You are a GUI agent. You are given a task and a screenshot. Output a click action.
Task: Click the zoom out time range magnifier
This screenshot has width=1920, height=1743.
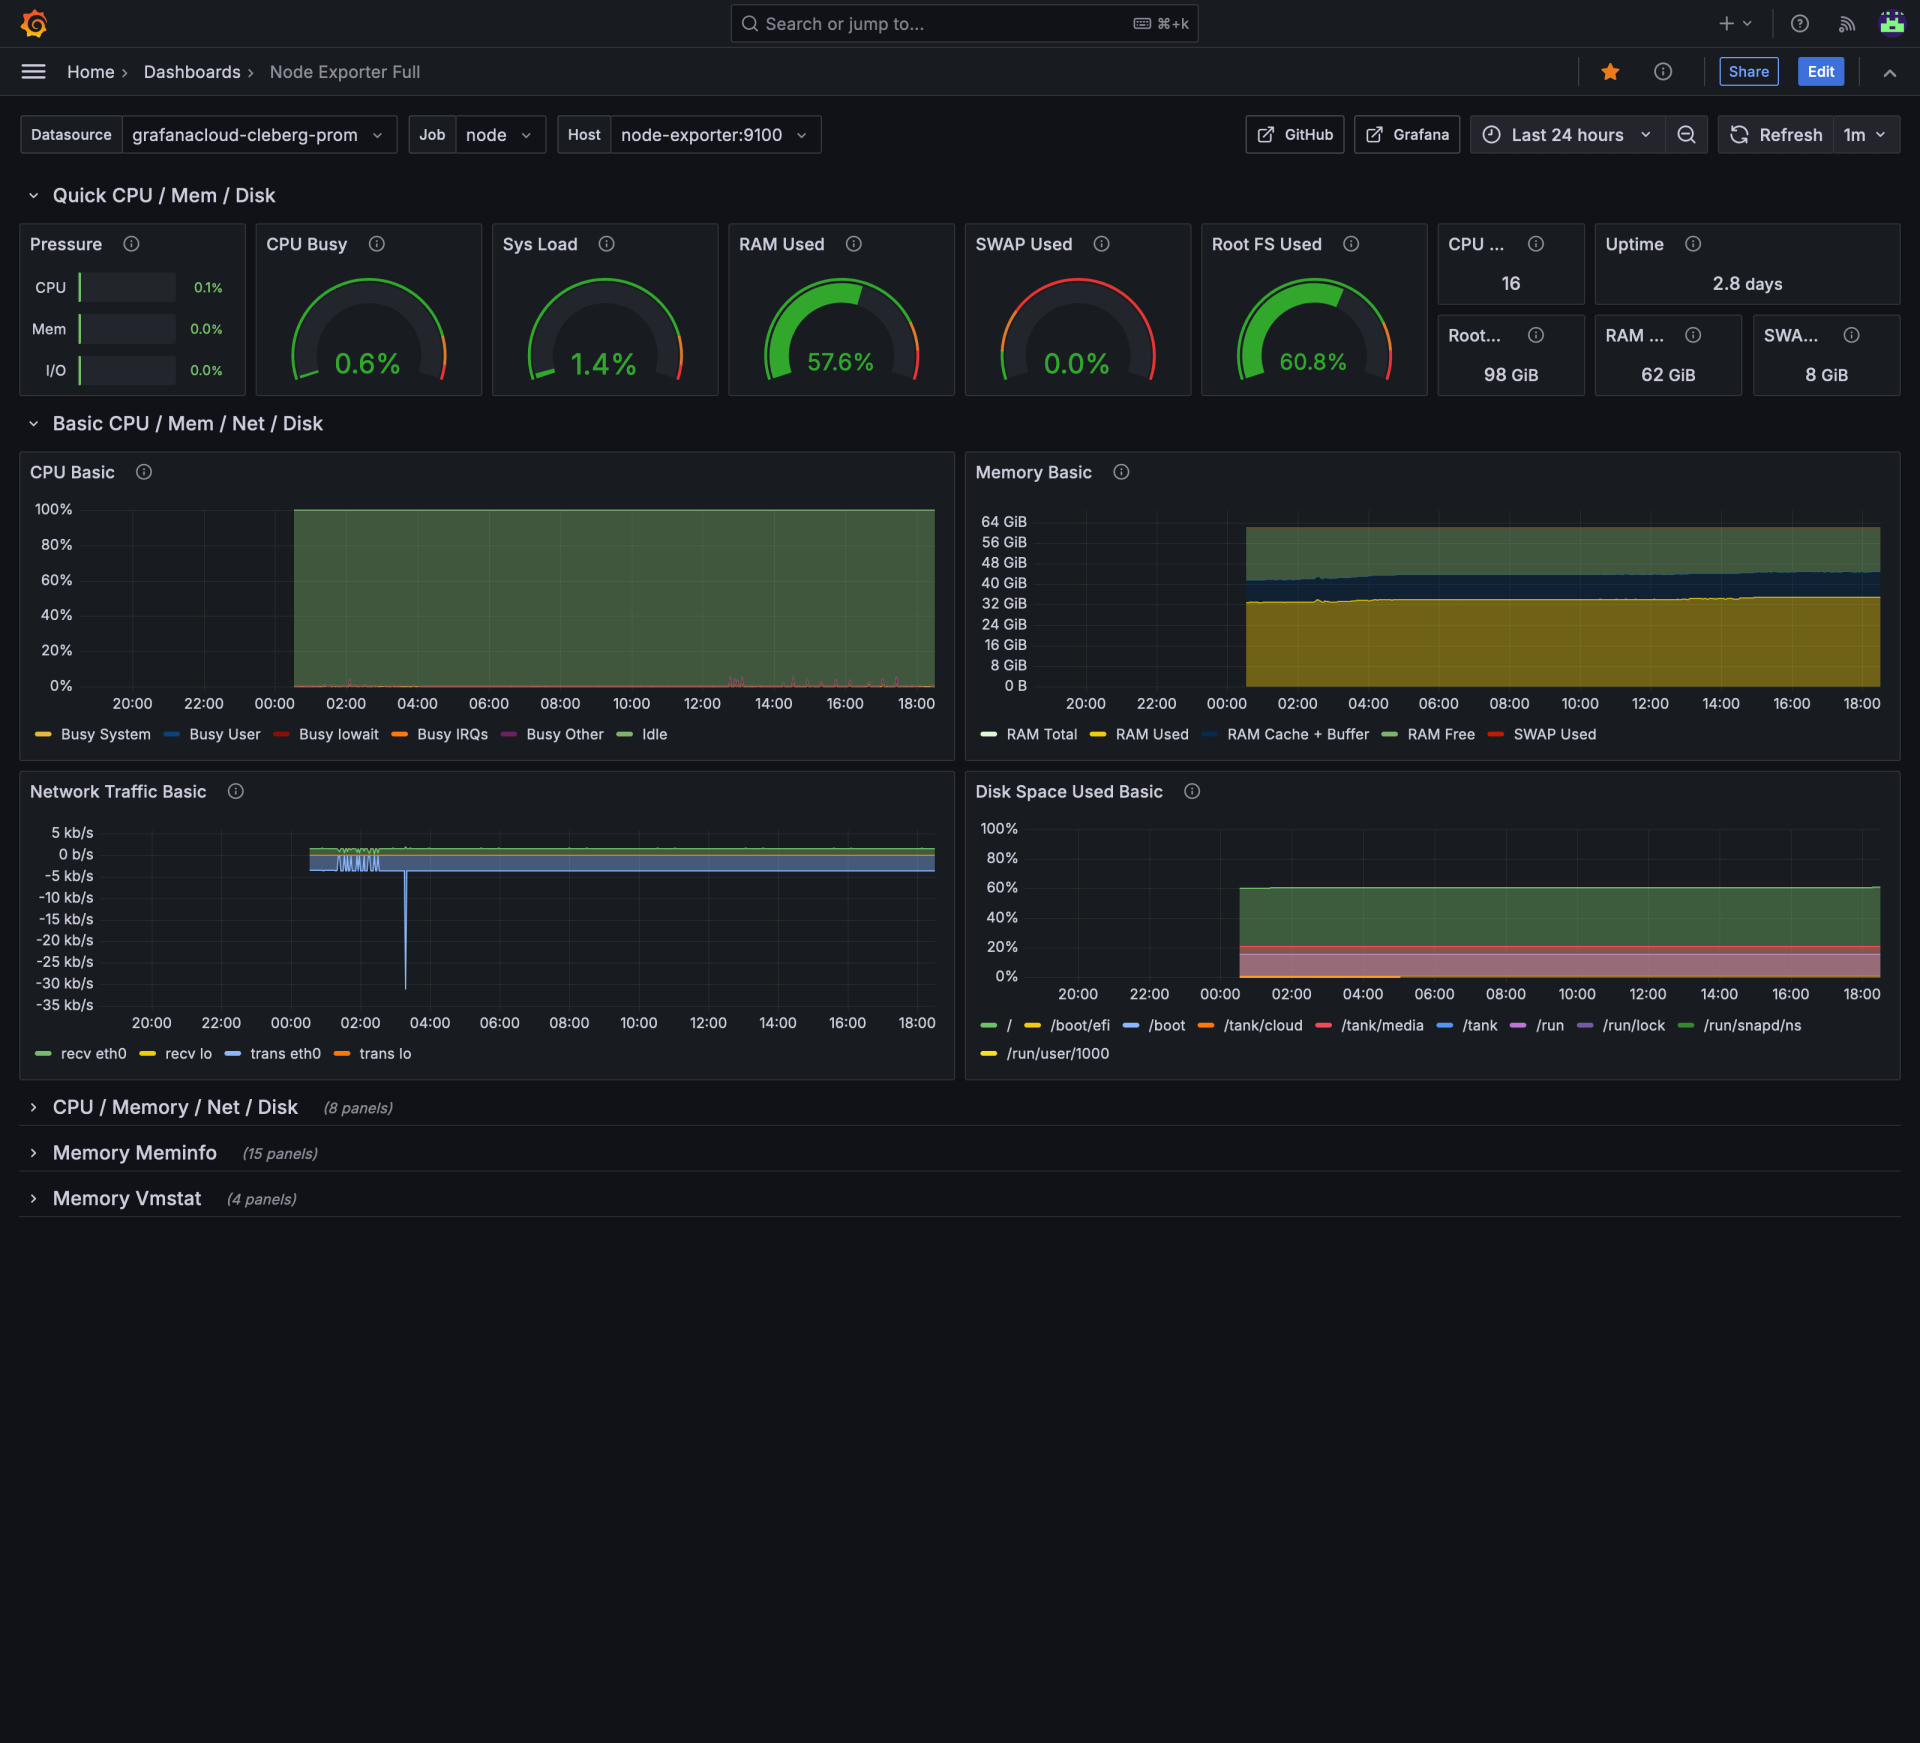(x=1686, y=134)
